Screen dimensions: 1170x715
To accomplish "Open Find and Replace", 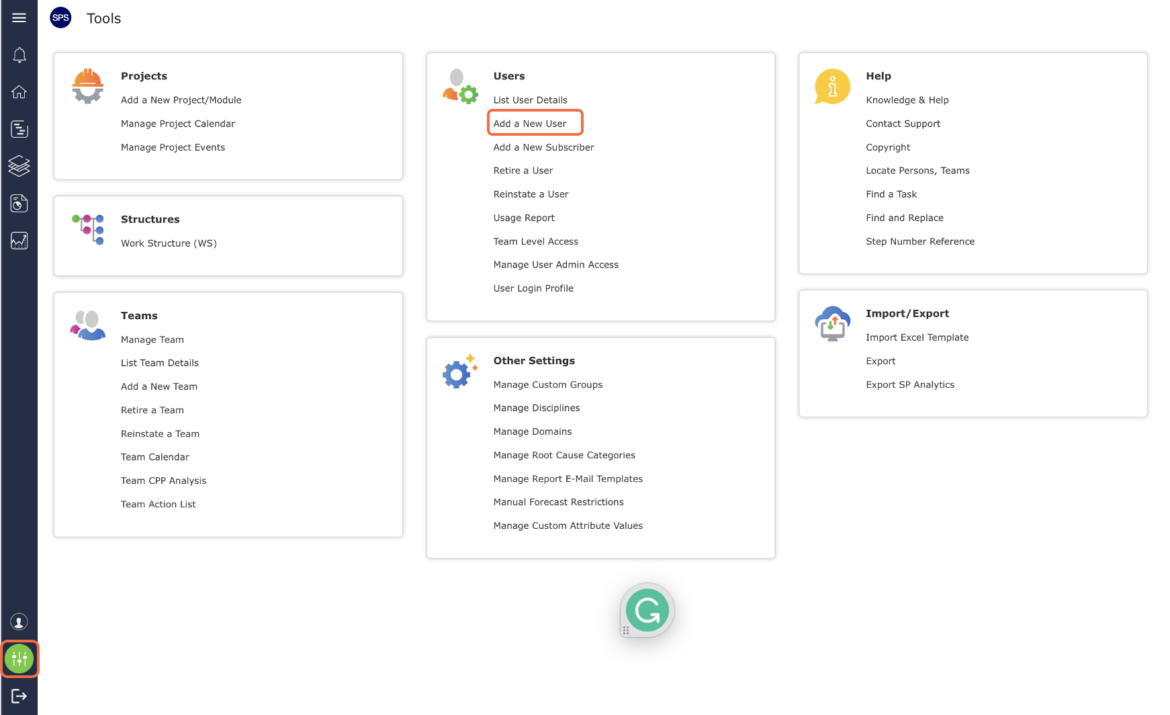I will pos(904,218).
